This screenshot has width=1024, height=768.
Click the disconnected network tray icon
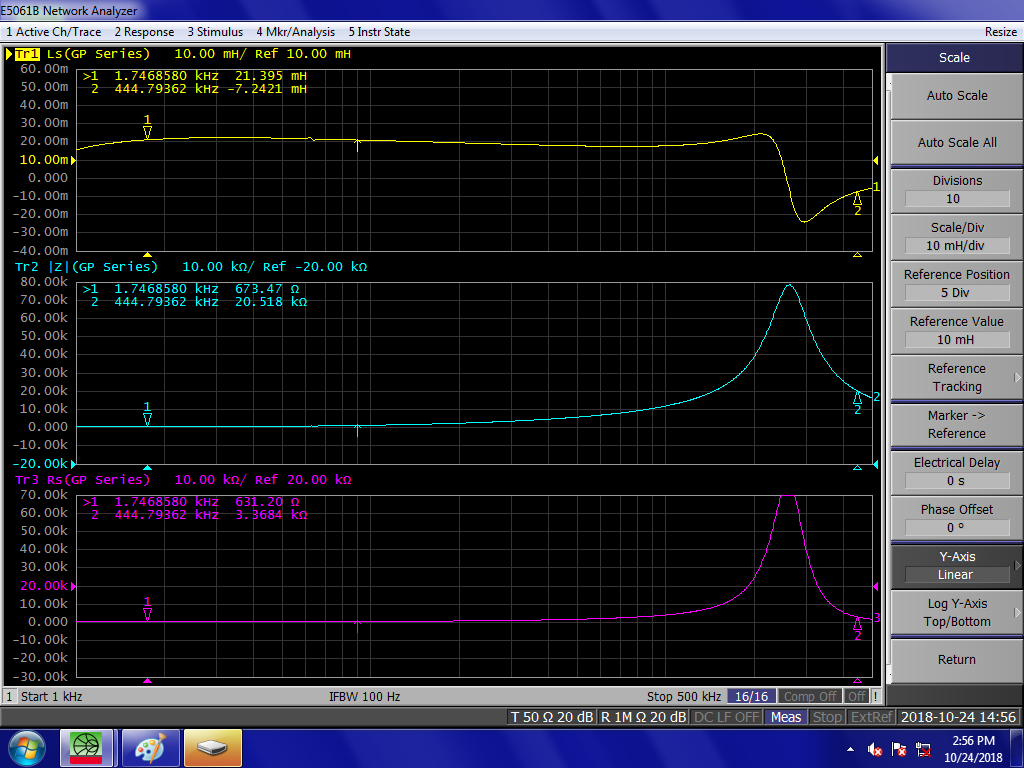923,749
